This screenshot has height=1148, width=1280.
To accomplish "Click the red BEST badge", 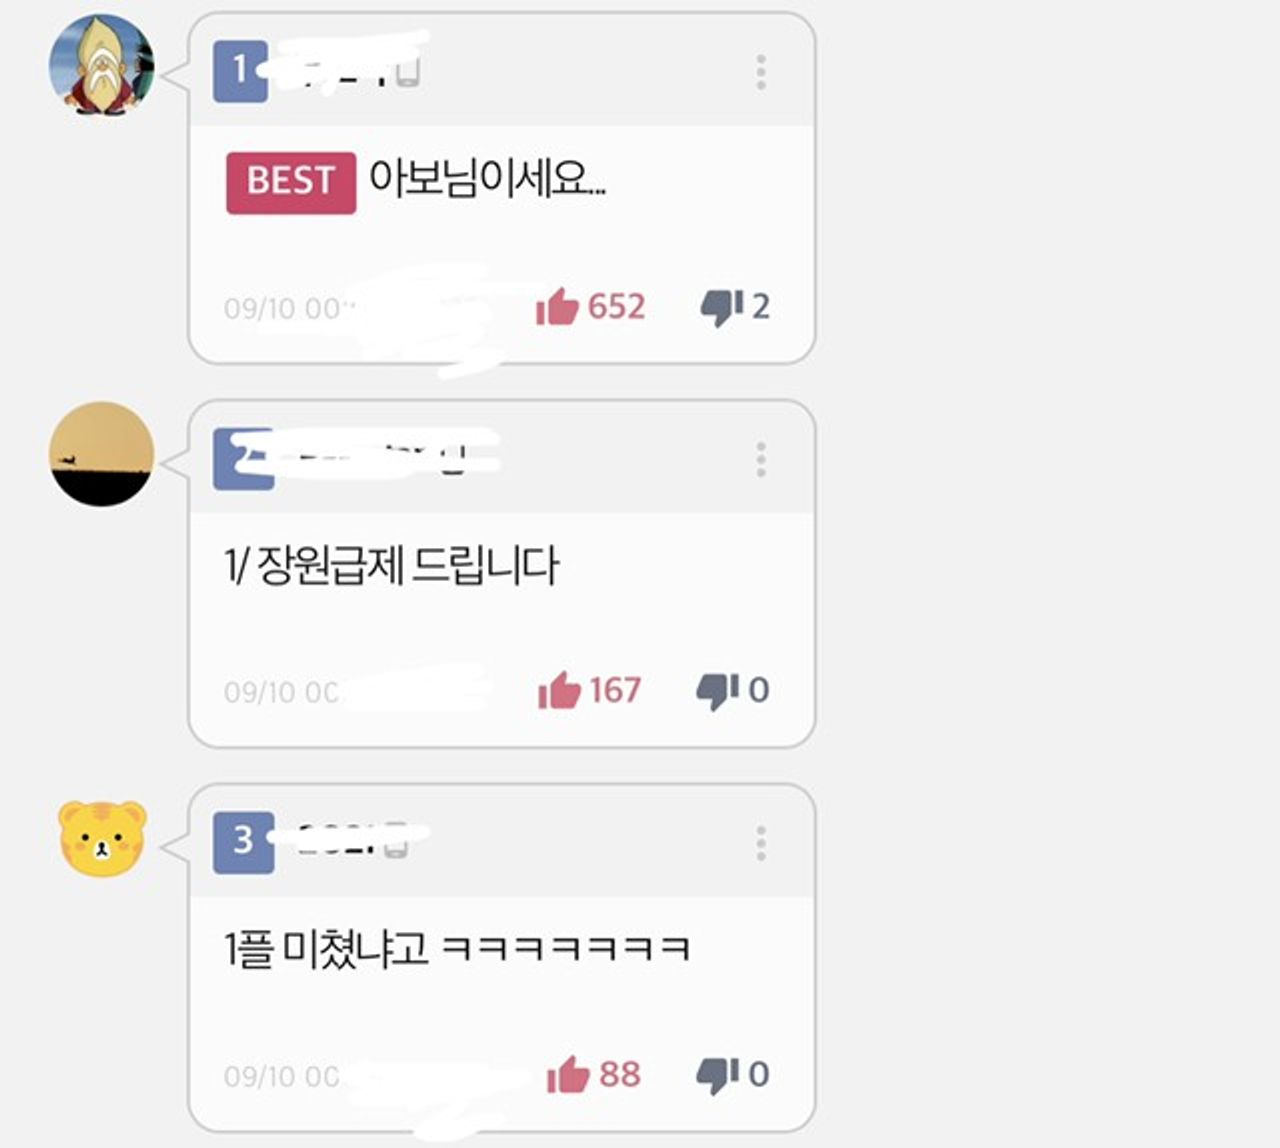I will [x=291, y=183].
